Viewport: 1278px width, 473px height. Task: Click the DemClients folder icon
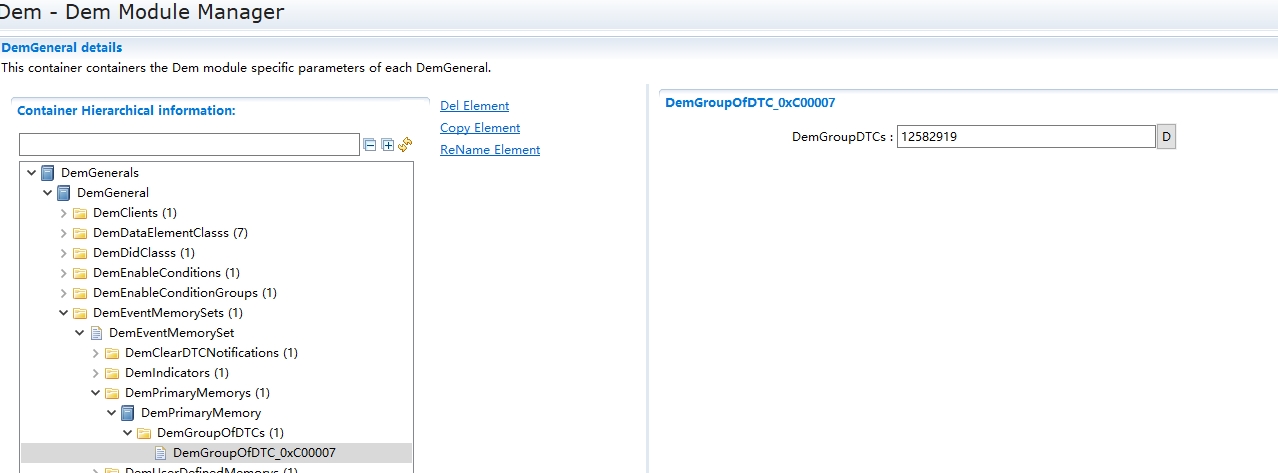tap(80, 213)
